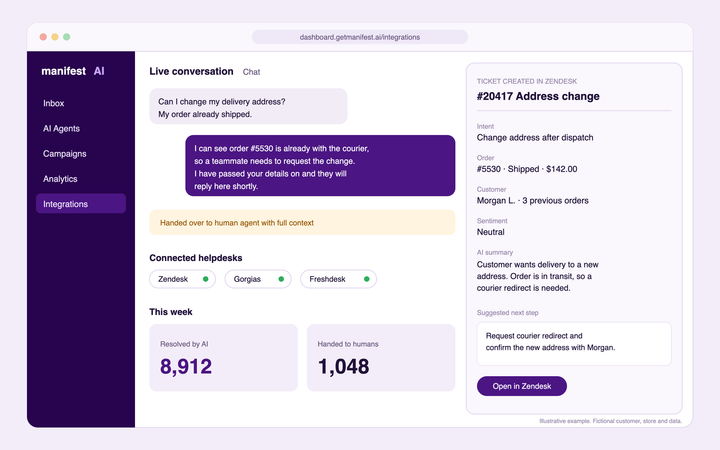Click the Chat label beside Live conversation
720x450 pixels.
pyautogui.click(x=251, y=72)
